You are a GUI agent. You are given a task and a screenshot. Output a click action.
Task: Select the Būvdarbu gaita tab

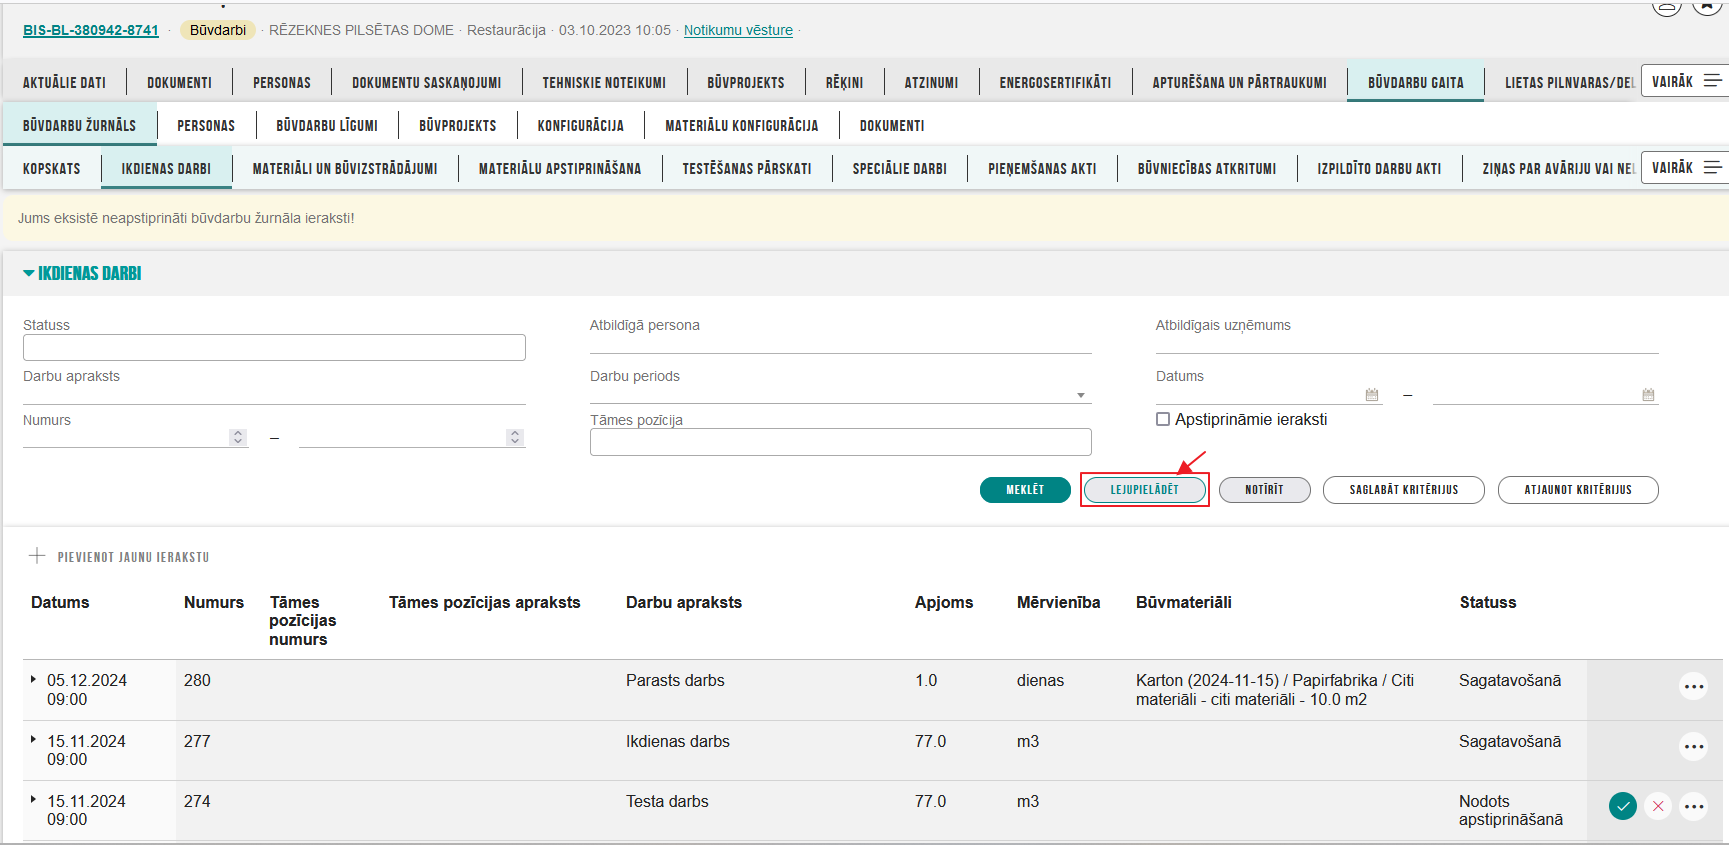(1415, 82)
